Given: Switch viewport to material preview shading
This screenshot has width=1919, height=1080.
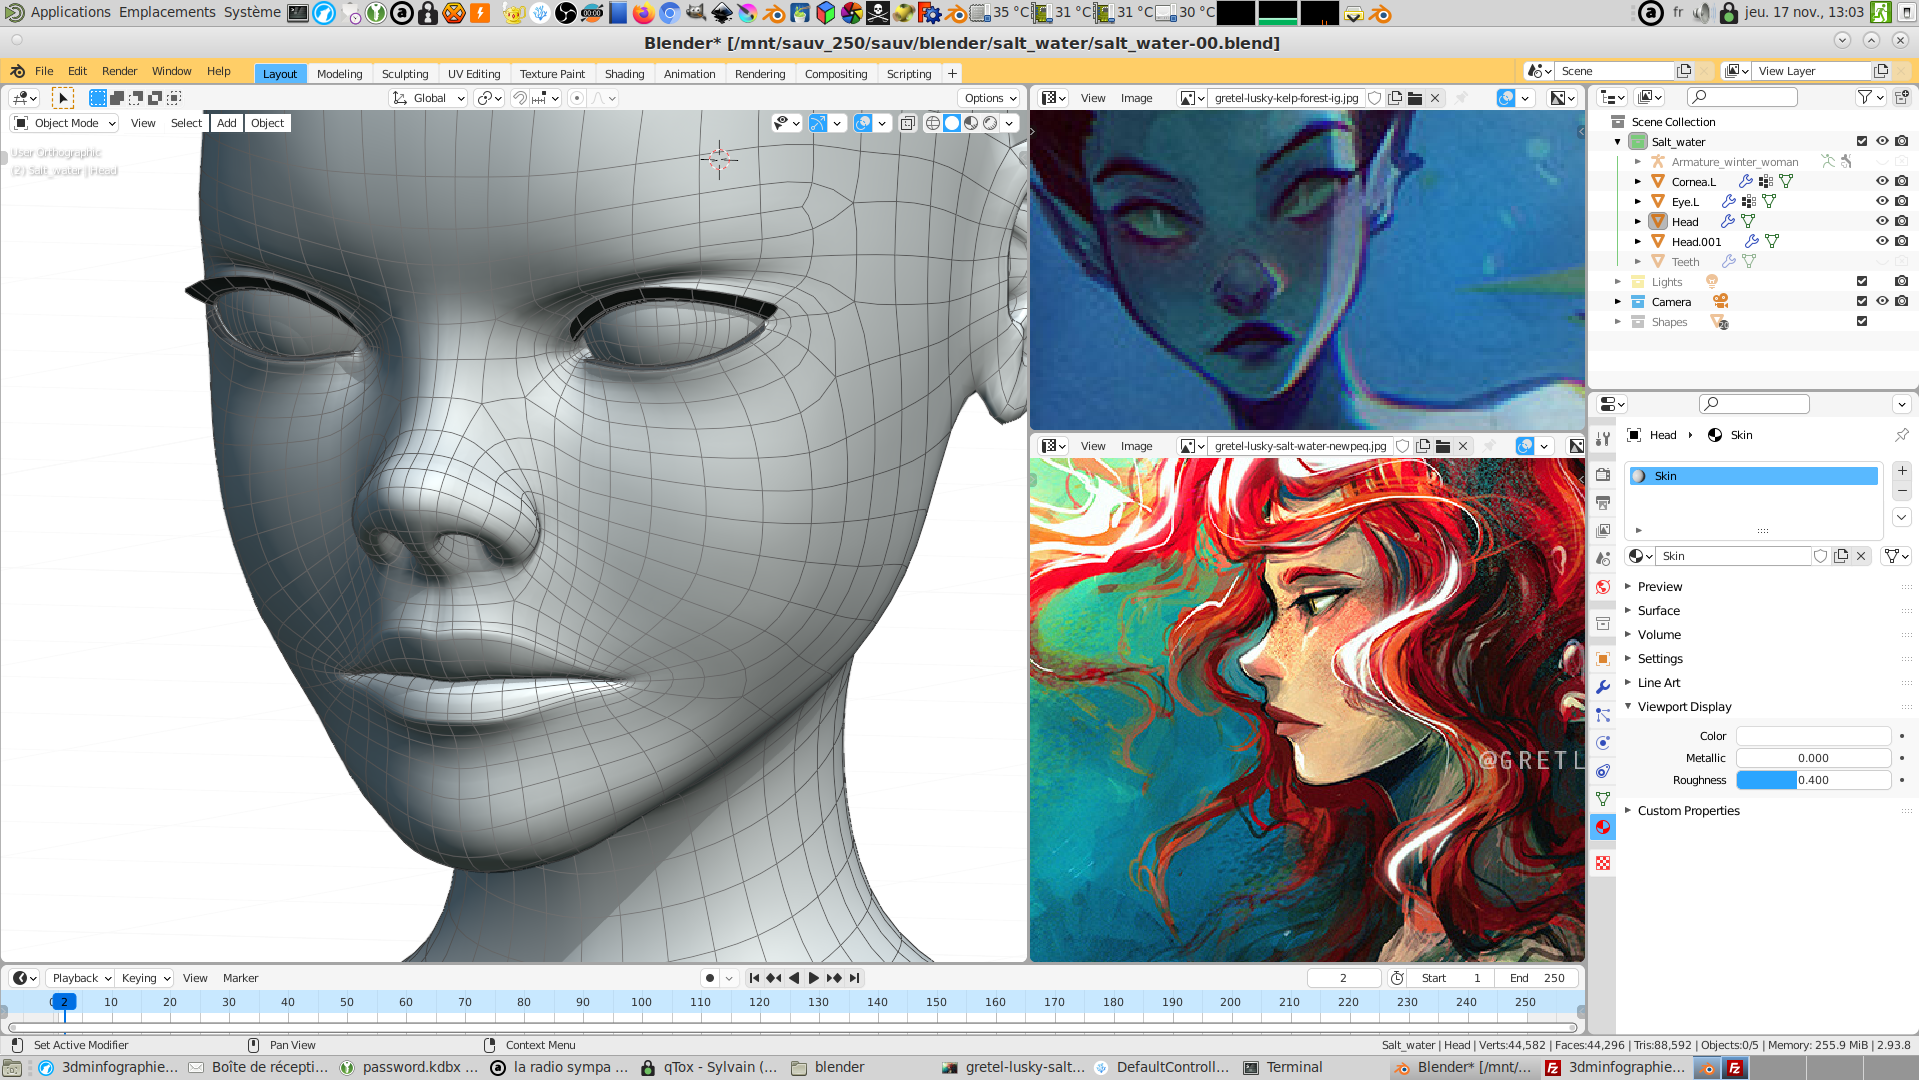Looking at the screenshot, I should [970, 123].
